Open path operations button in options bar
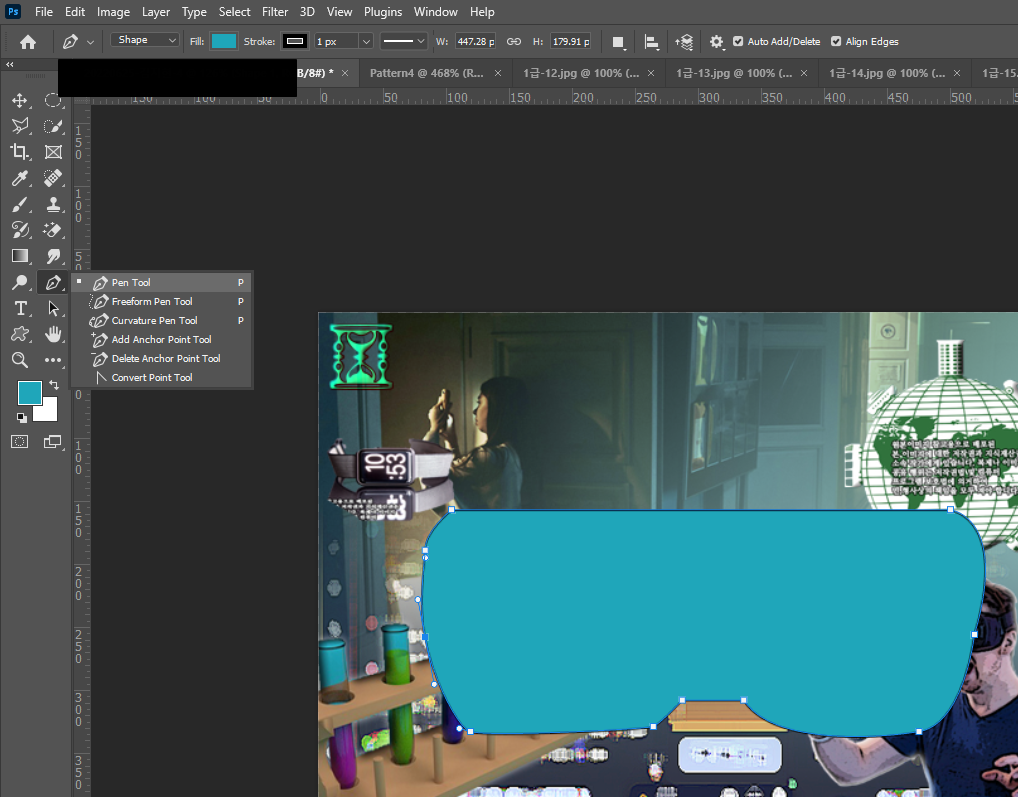Image resolution: width=1018 pixels, height=797 pixels. click(618, 42)
